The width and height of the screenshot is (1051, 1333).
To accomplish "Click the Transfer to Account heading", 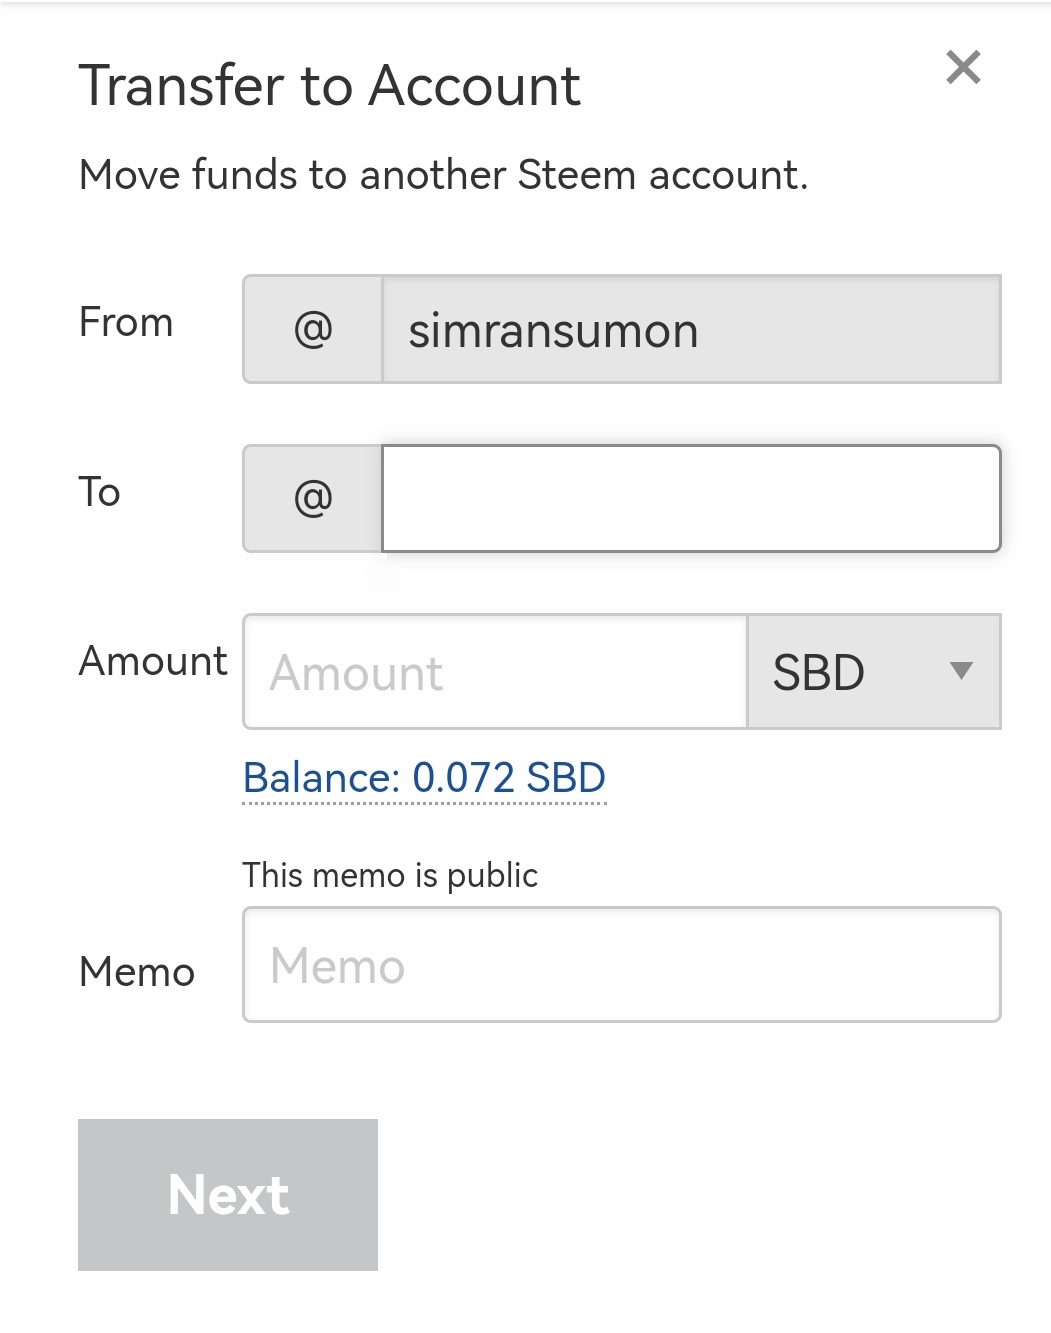I will tap(329, 85).
